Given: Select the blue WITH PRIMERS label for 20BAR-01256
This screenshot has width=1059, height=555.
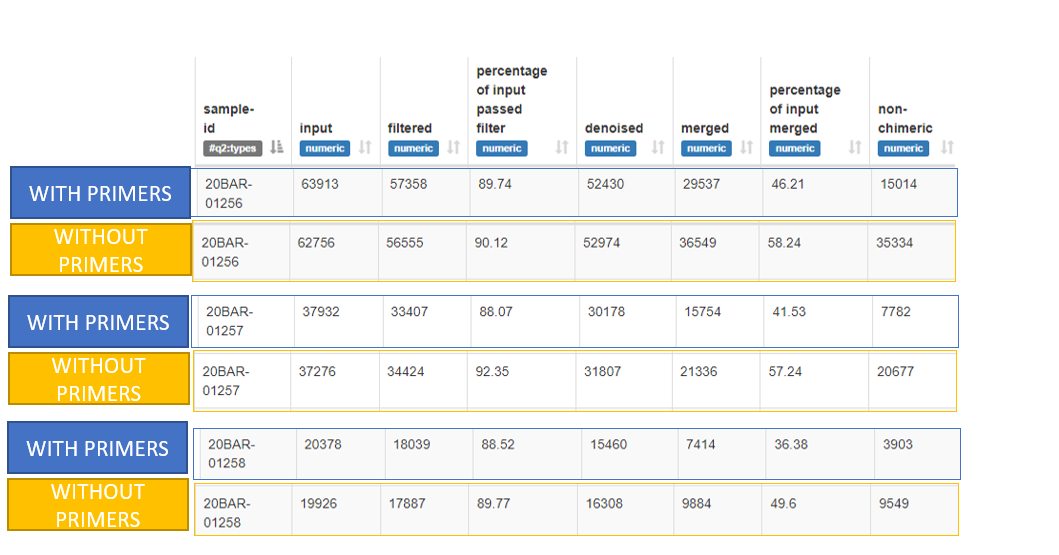Looking at the screenshot, I should (100, 193).
